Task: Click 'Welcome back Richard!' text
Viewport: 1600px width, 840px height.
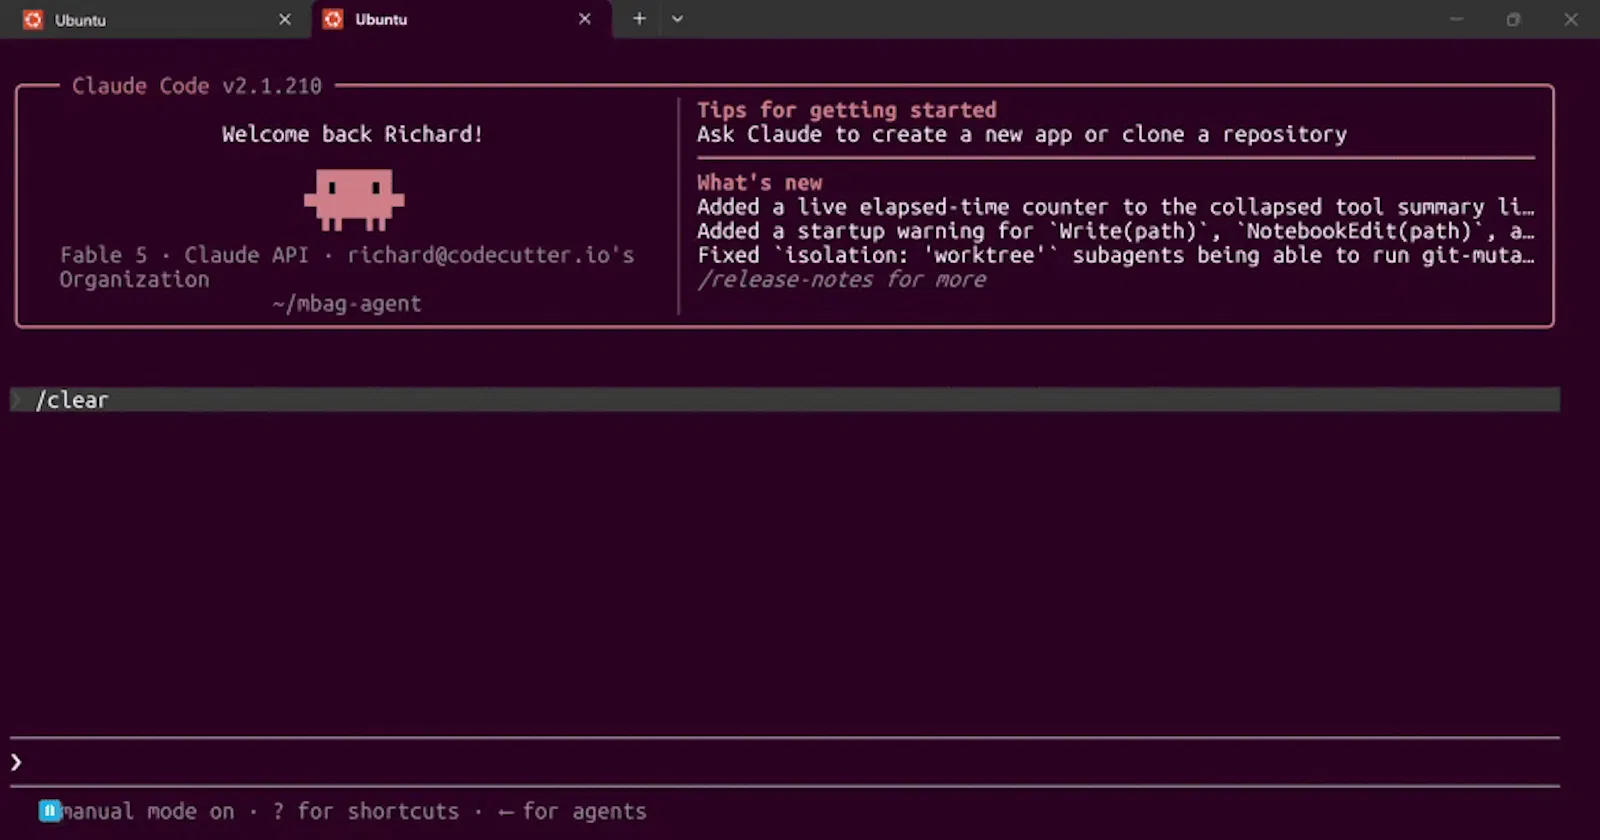Action: pos(353,134)
